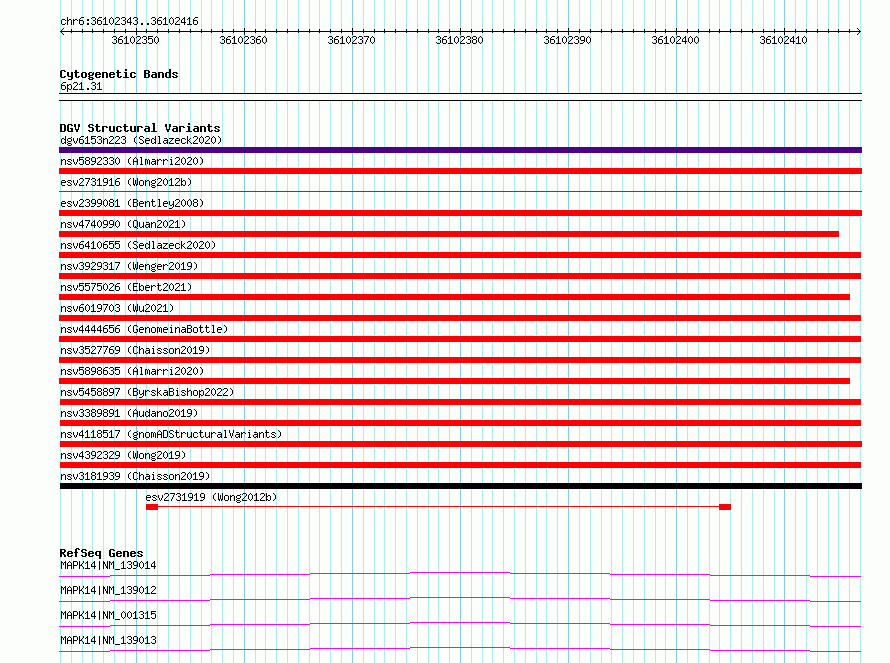This screenshot has width=890, height=663.
Task: Select the 6p21.31 cytogenetic band label
Action: pos(81,86)
